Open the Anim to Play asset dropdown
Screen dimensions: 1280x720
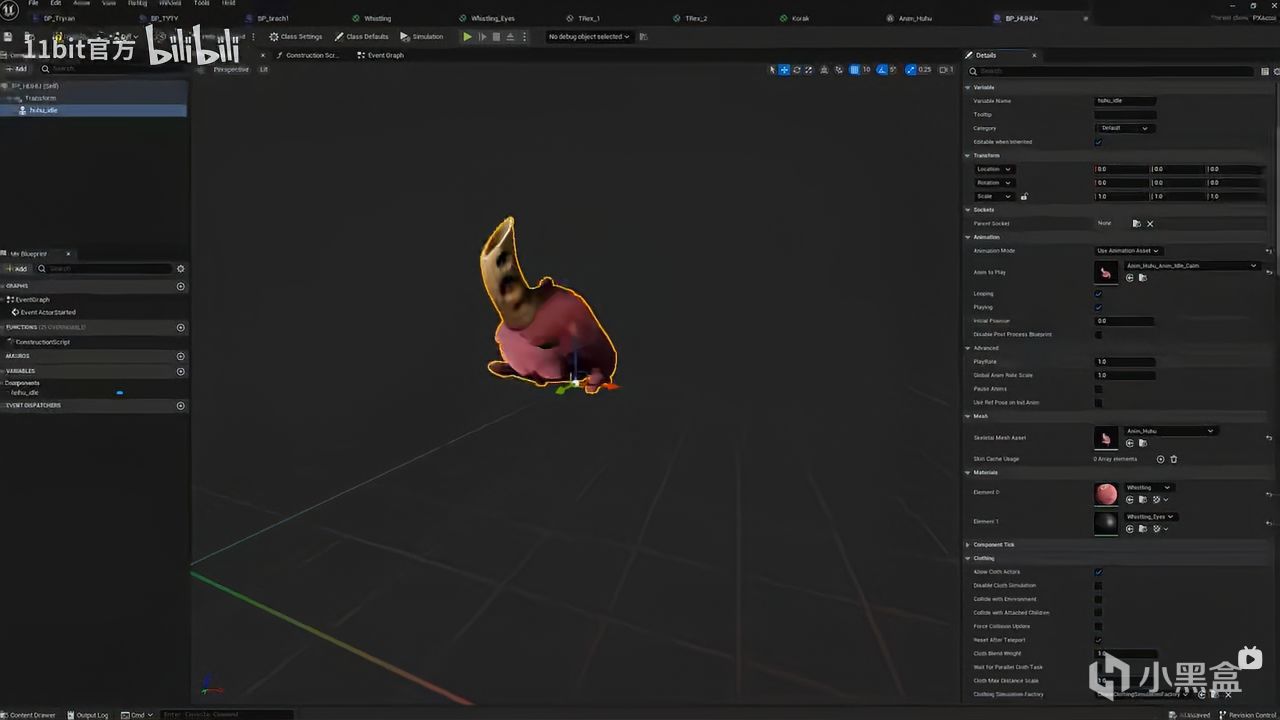(x=1191, y=266)
